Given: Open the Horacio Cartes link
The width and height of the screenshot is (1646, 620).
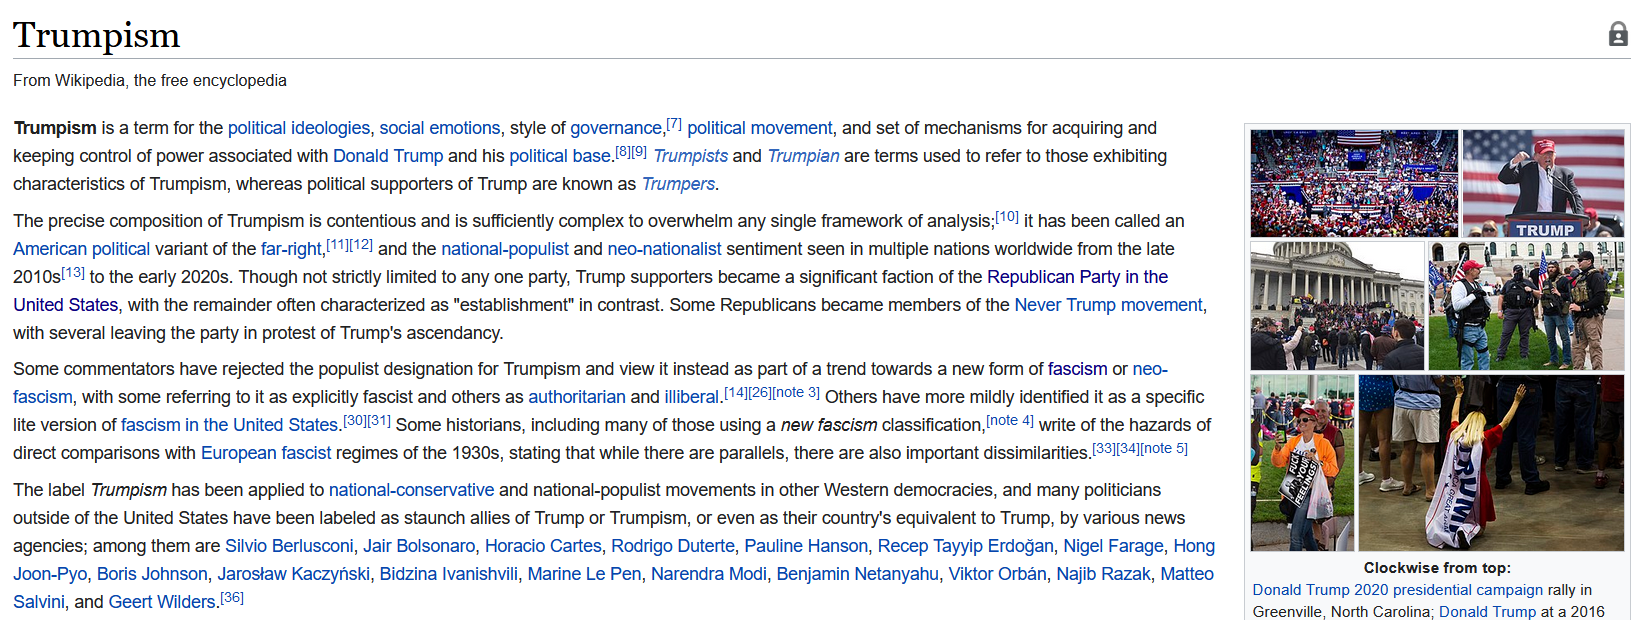Looking at the screenshot, I should [x=543, y=546].
